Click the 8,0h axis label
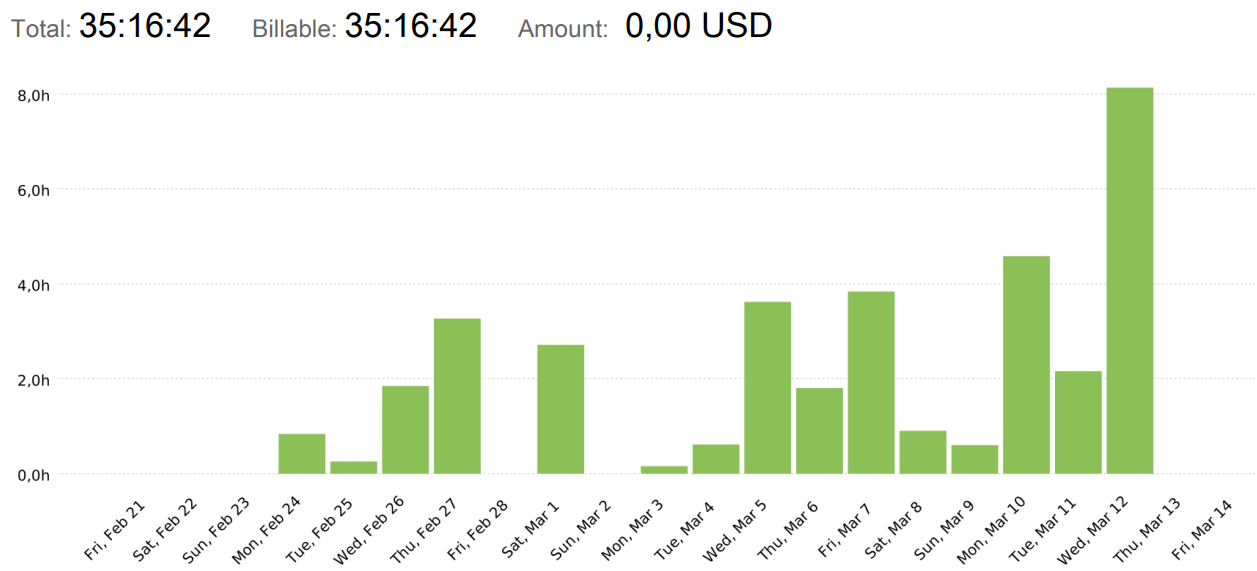Viewport: 1257px width, 571px height. tap(34, 95)
